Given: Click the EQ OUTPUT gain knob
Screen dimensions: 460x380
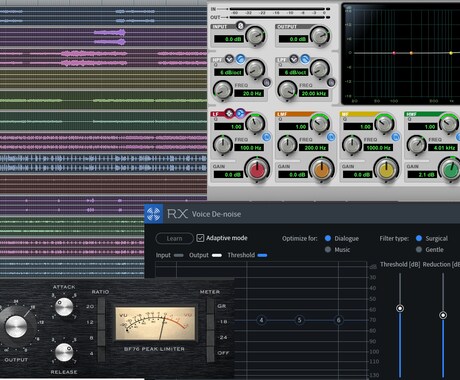Looking at the screenshot, I should coord(320,36).
